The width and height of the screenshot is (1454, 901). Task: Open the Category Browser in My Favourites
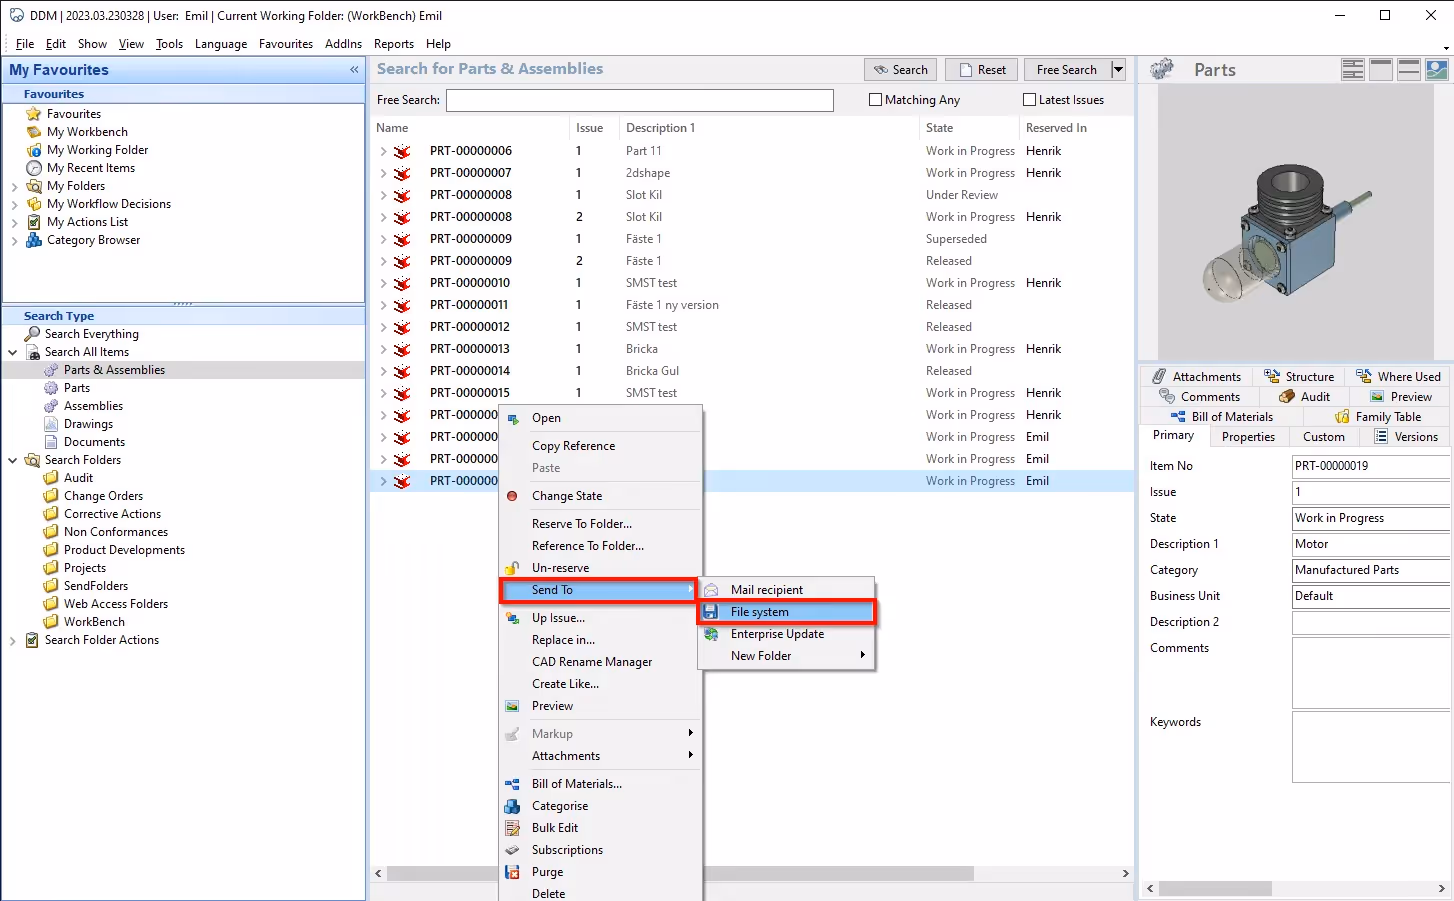92,240
